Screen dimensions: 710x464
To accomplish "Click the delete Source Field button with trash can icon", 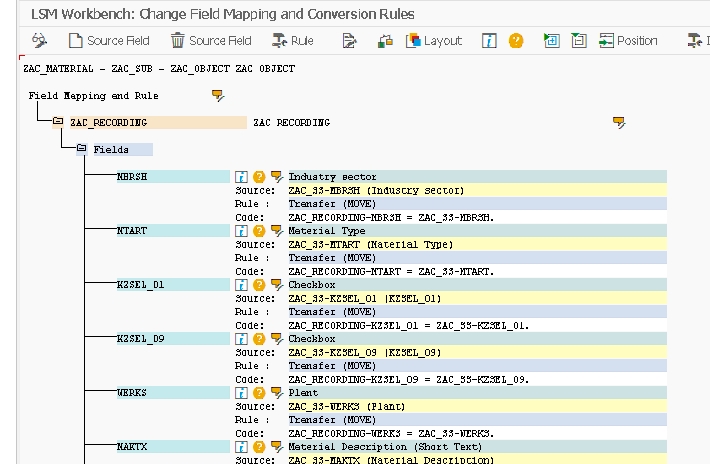I will (x=211, y=41).
